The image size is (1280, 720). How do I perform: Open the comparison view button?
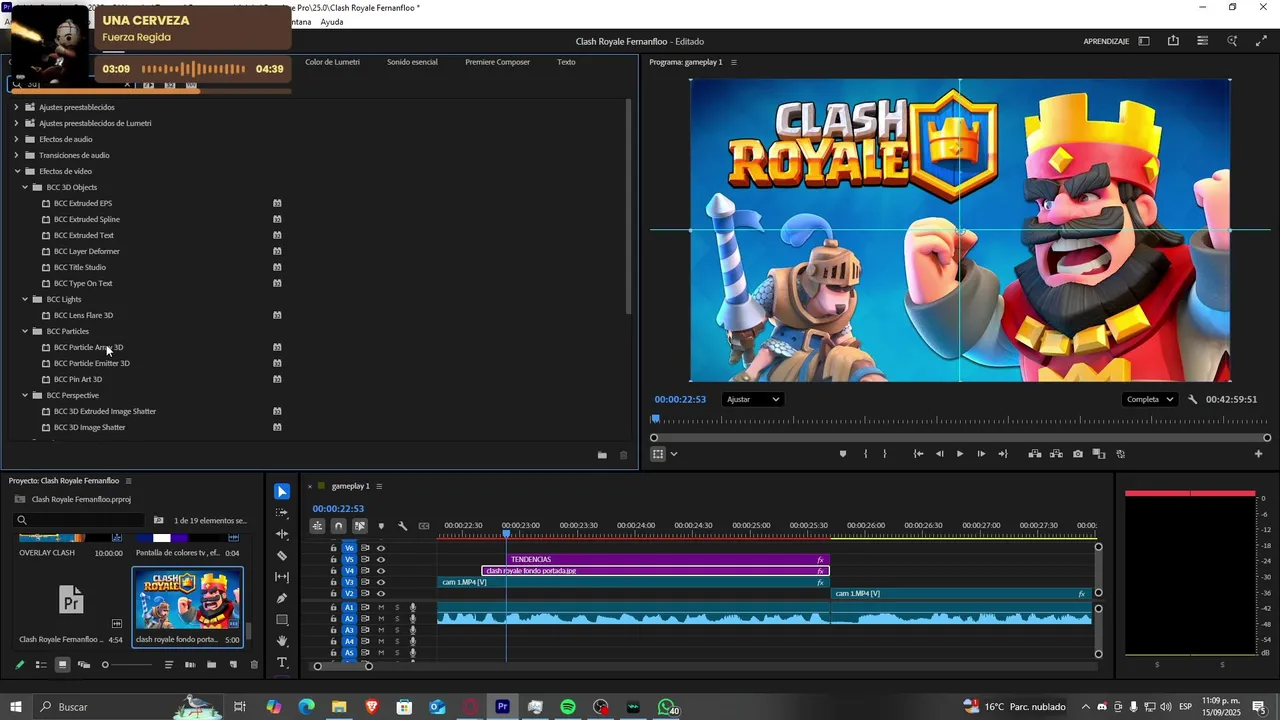point(1099,454)
